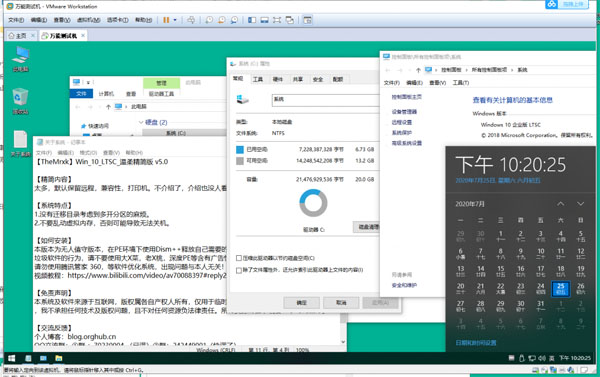
Task: Click 确定 in the drive properties dialog
Action: pyautogui.click(x=302, y=303)
